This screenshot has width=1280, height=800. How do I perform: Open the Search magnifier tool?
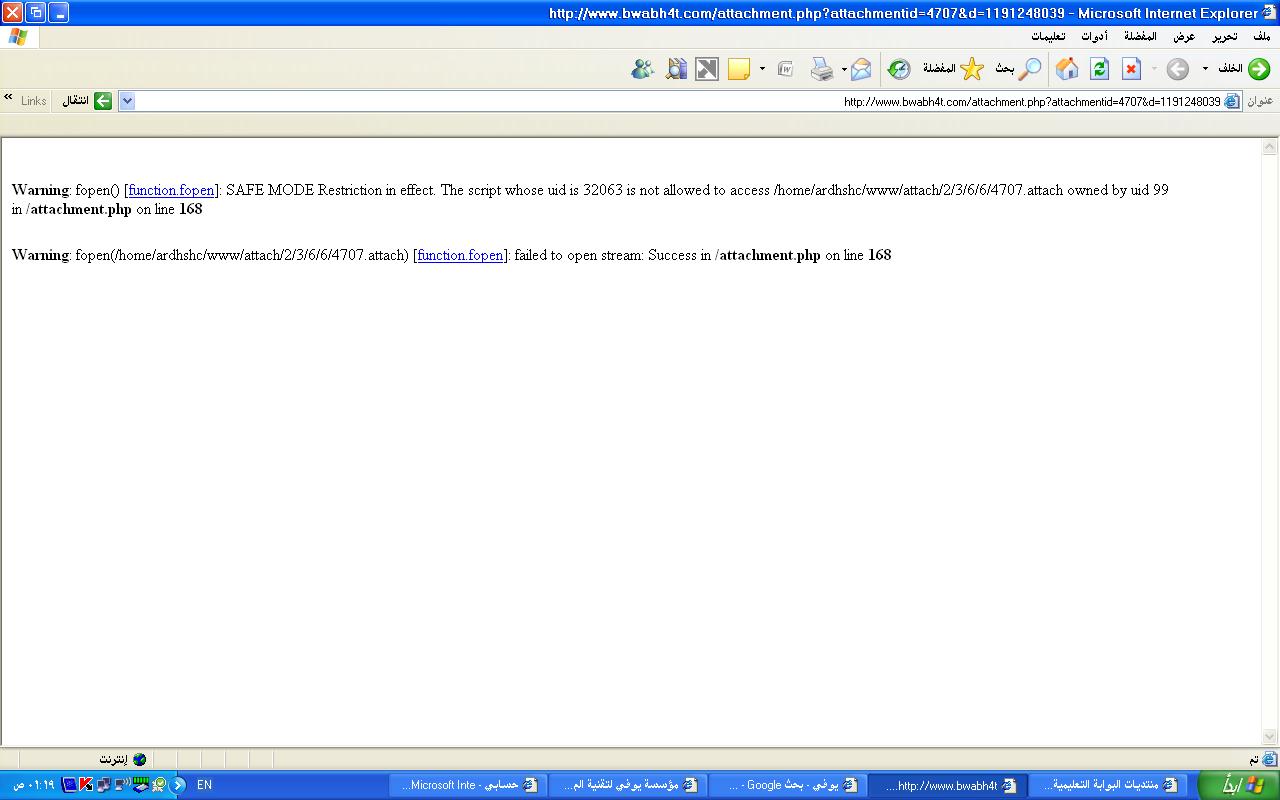(x=1029, y=69)
